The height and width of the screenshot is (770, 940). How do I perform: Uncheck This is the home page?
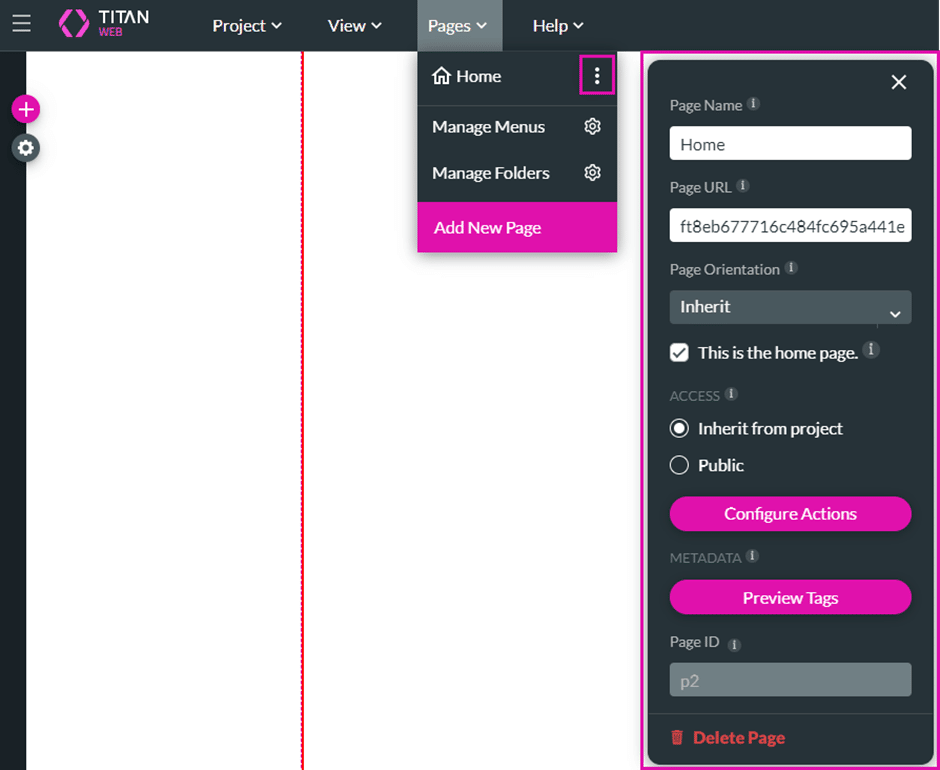pos(680,353)
